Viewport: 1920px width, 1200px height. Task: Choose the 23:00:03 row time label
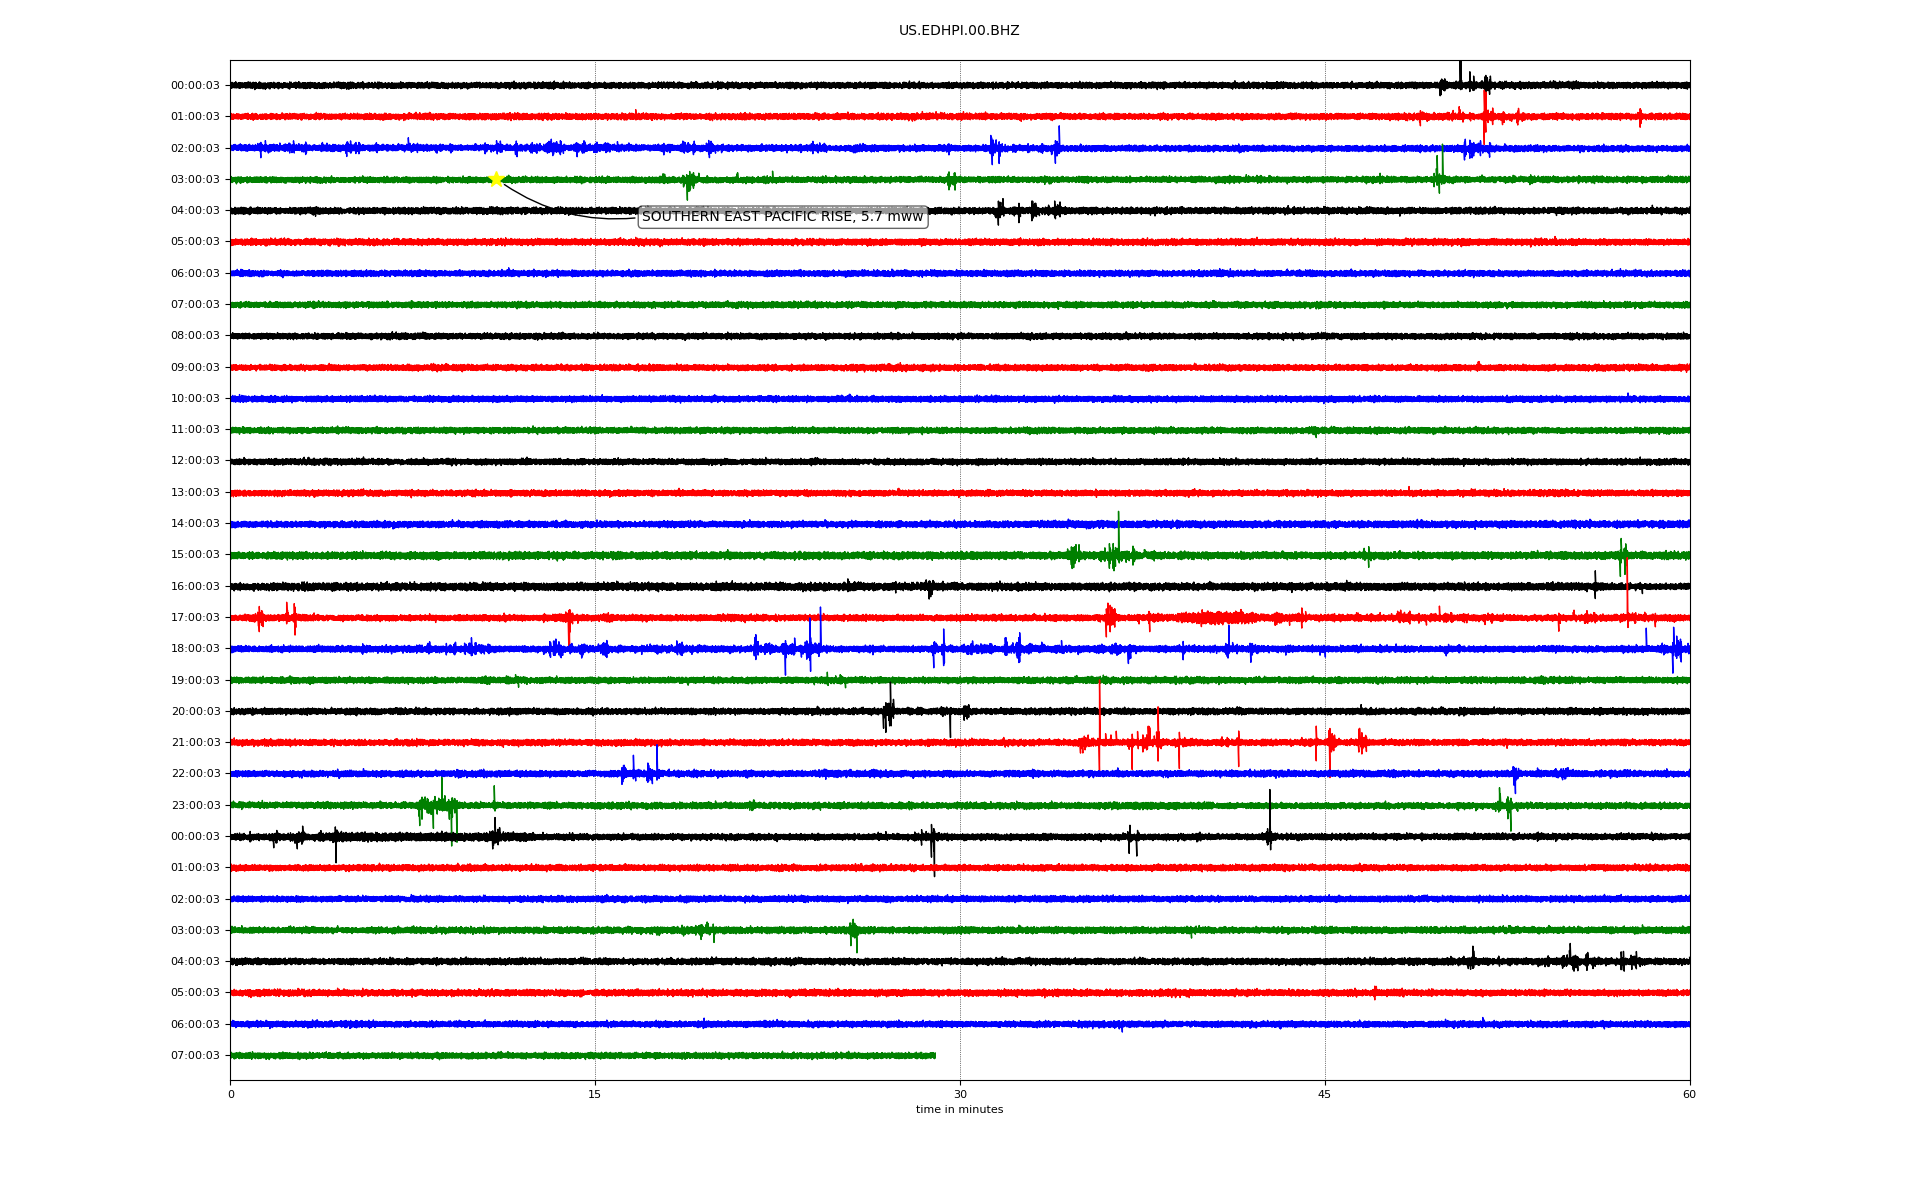(x=195, y=806)
